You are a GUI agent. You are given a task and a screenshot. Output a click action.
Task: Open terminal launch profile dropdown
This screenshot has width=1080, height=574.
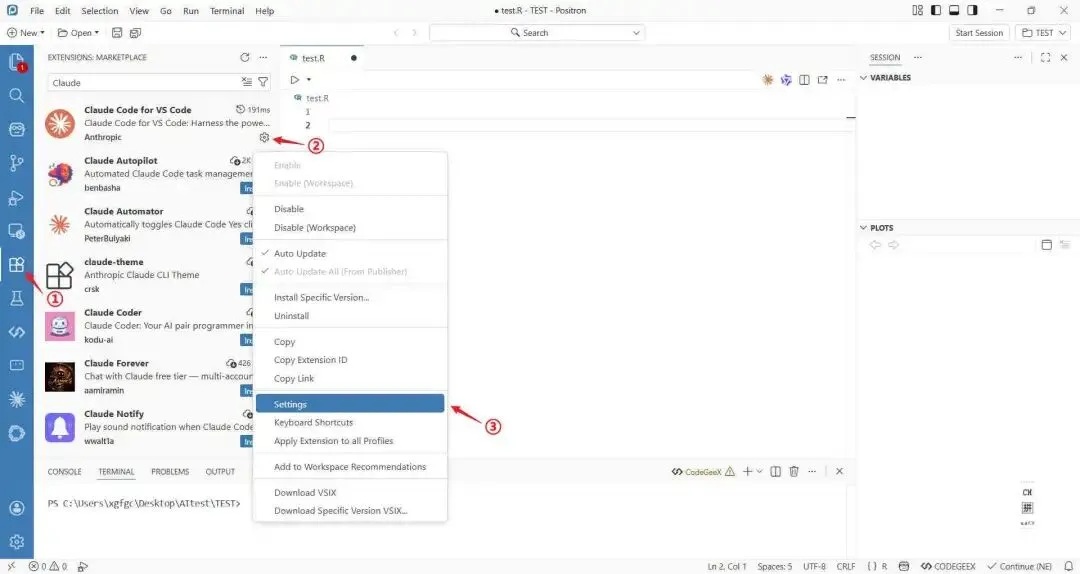pos(760,471)
